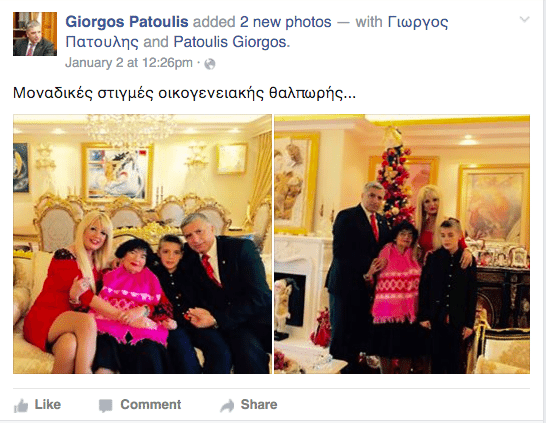Click the Share button label
Screen dimensions: 546x423
(259, 405)
